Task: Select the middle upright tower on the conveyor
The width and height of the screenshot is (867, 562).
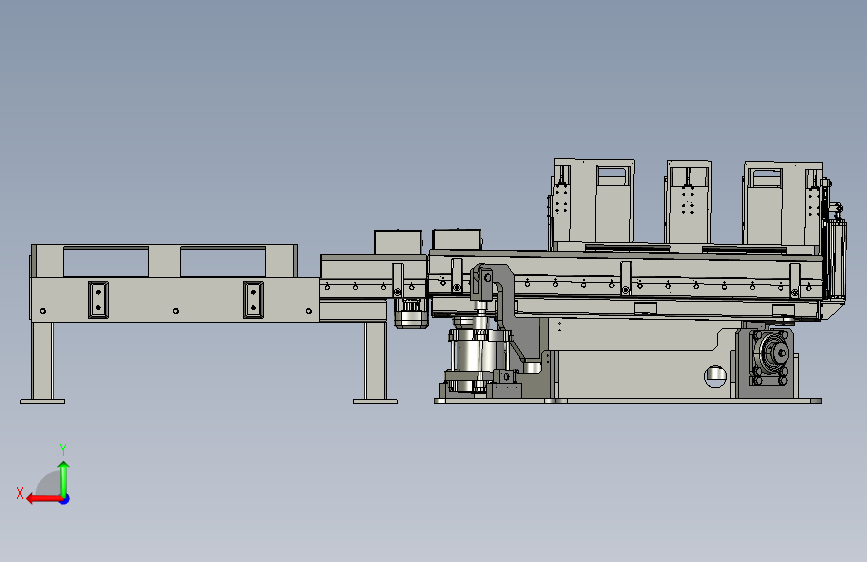Action: tap(688, 202)
